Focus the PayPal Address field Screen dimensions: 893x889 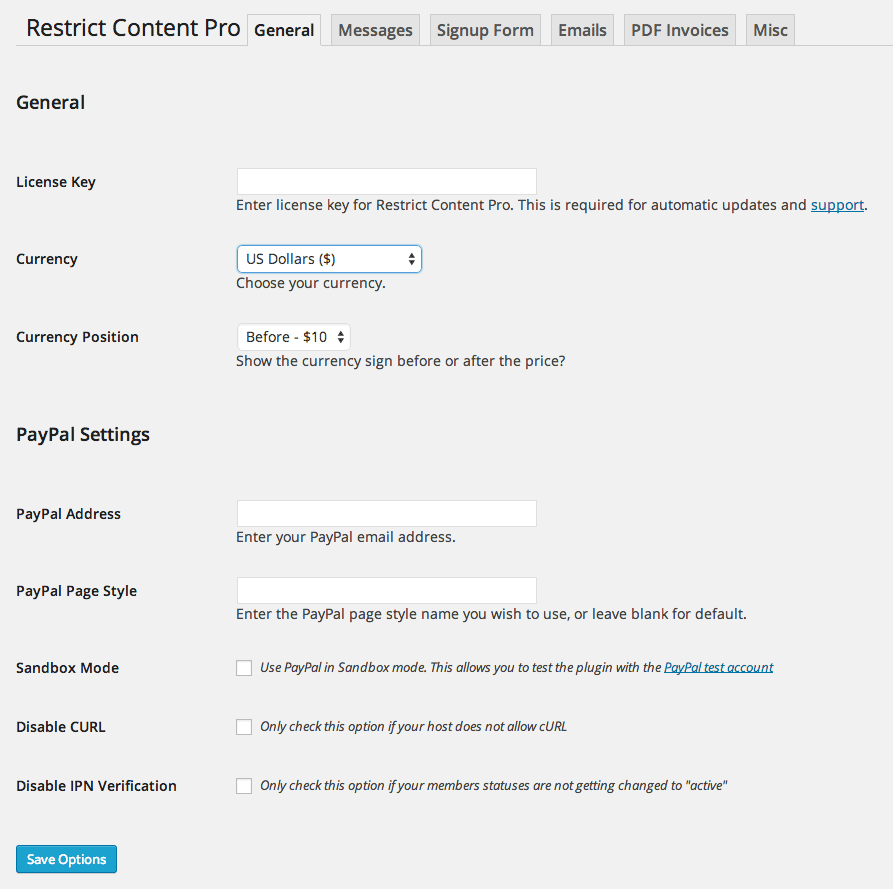tap(387, 514)
